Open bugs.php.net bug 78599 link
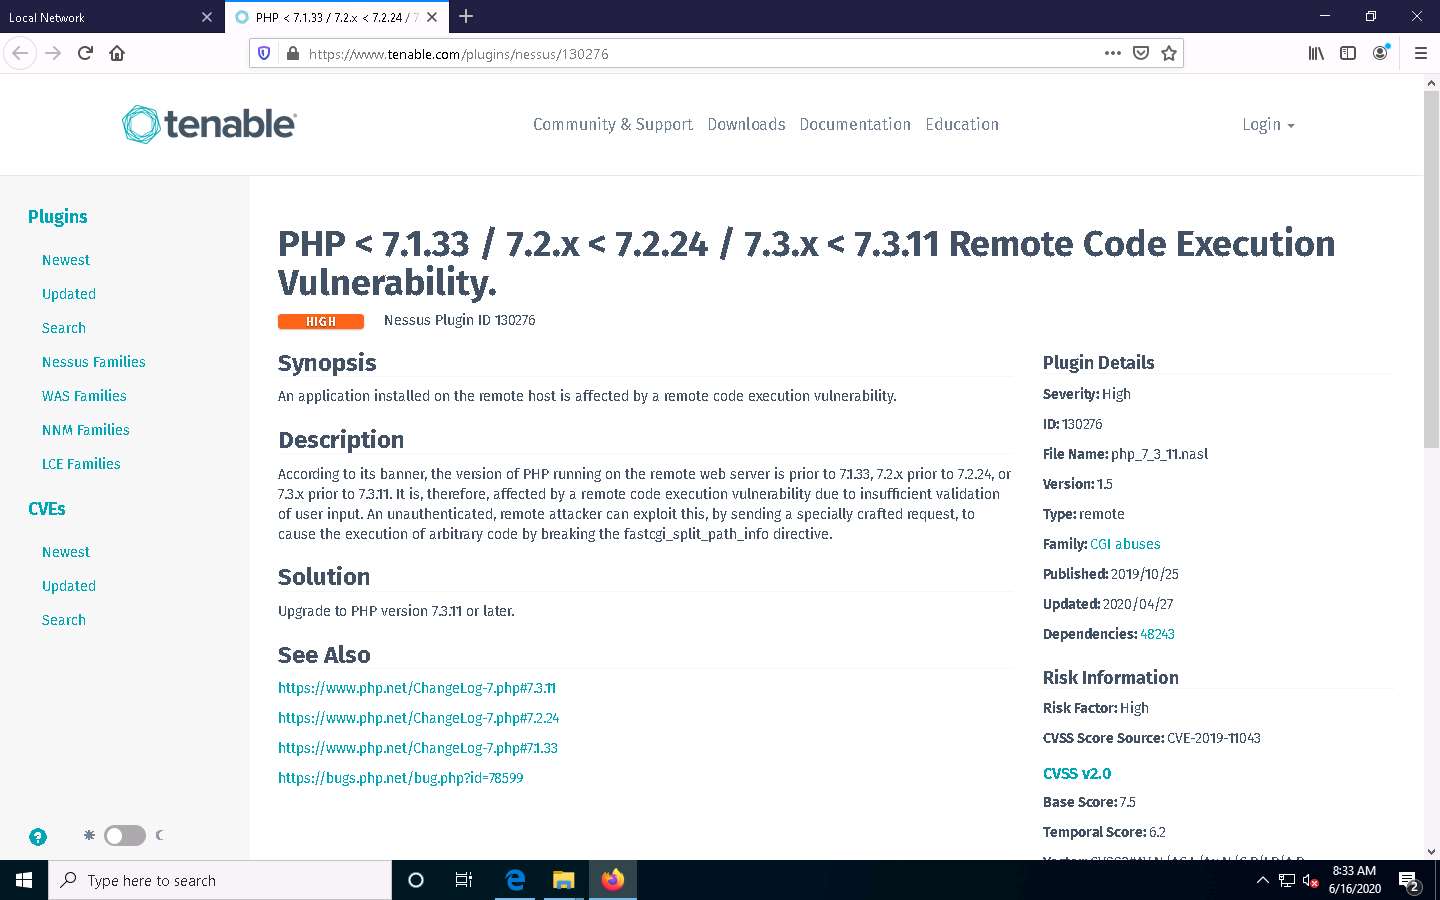 [x=401, y=778]
